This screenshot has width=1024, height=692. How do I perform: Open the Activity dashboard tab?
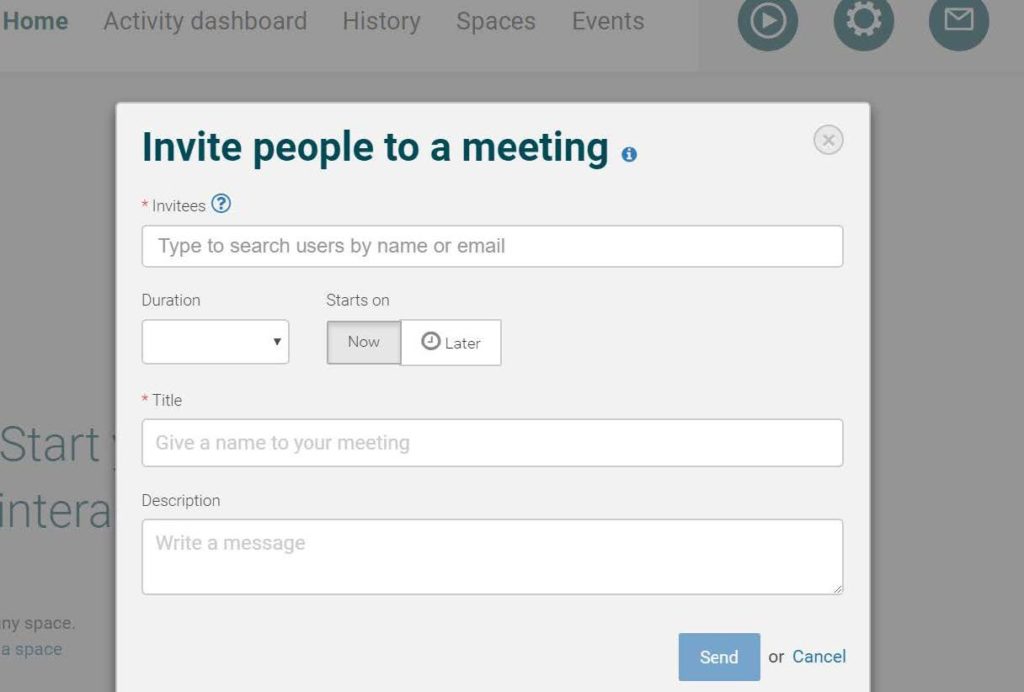point(205,21)
